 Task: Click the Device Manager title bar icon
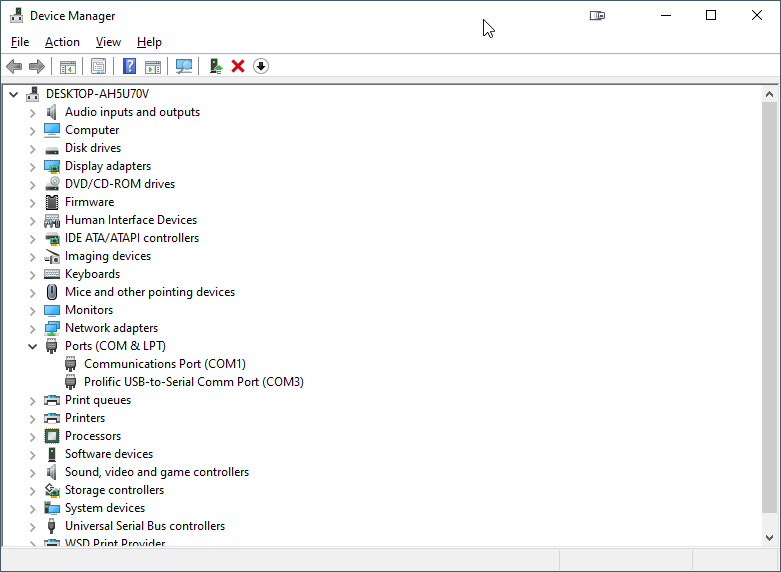click(16, 15)
